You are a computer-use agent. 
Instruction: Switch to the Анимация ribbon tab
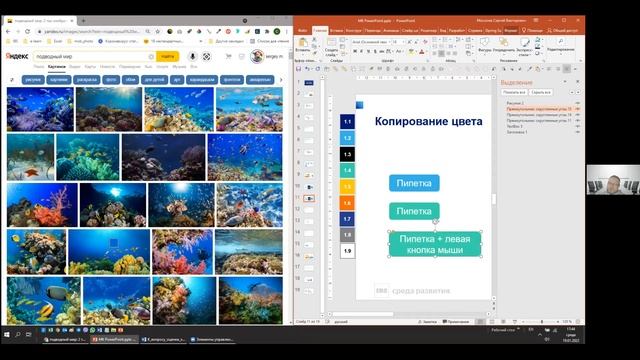391,31
